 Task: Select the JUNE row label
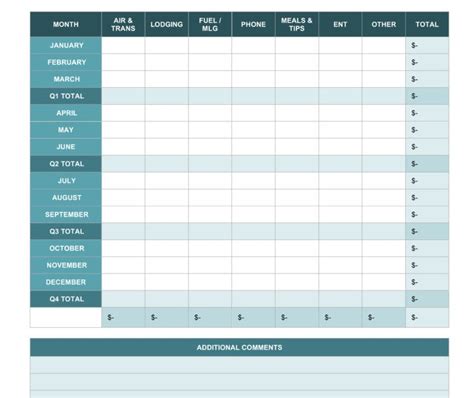[66, 147]
